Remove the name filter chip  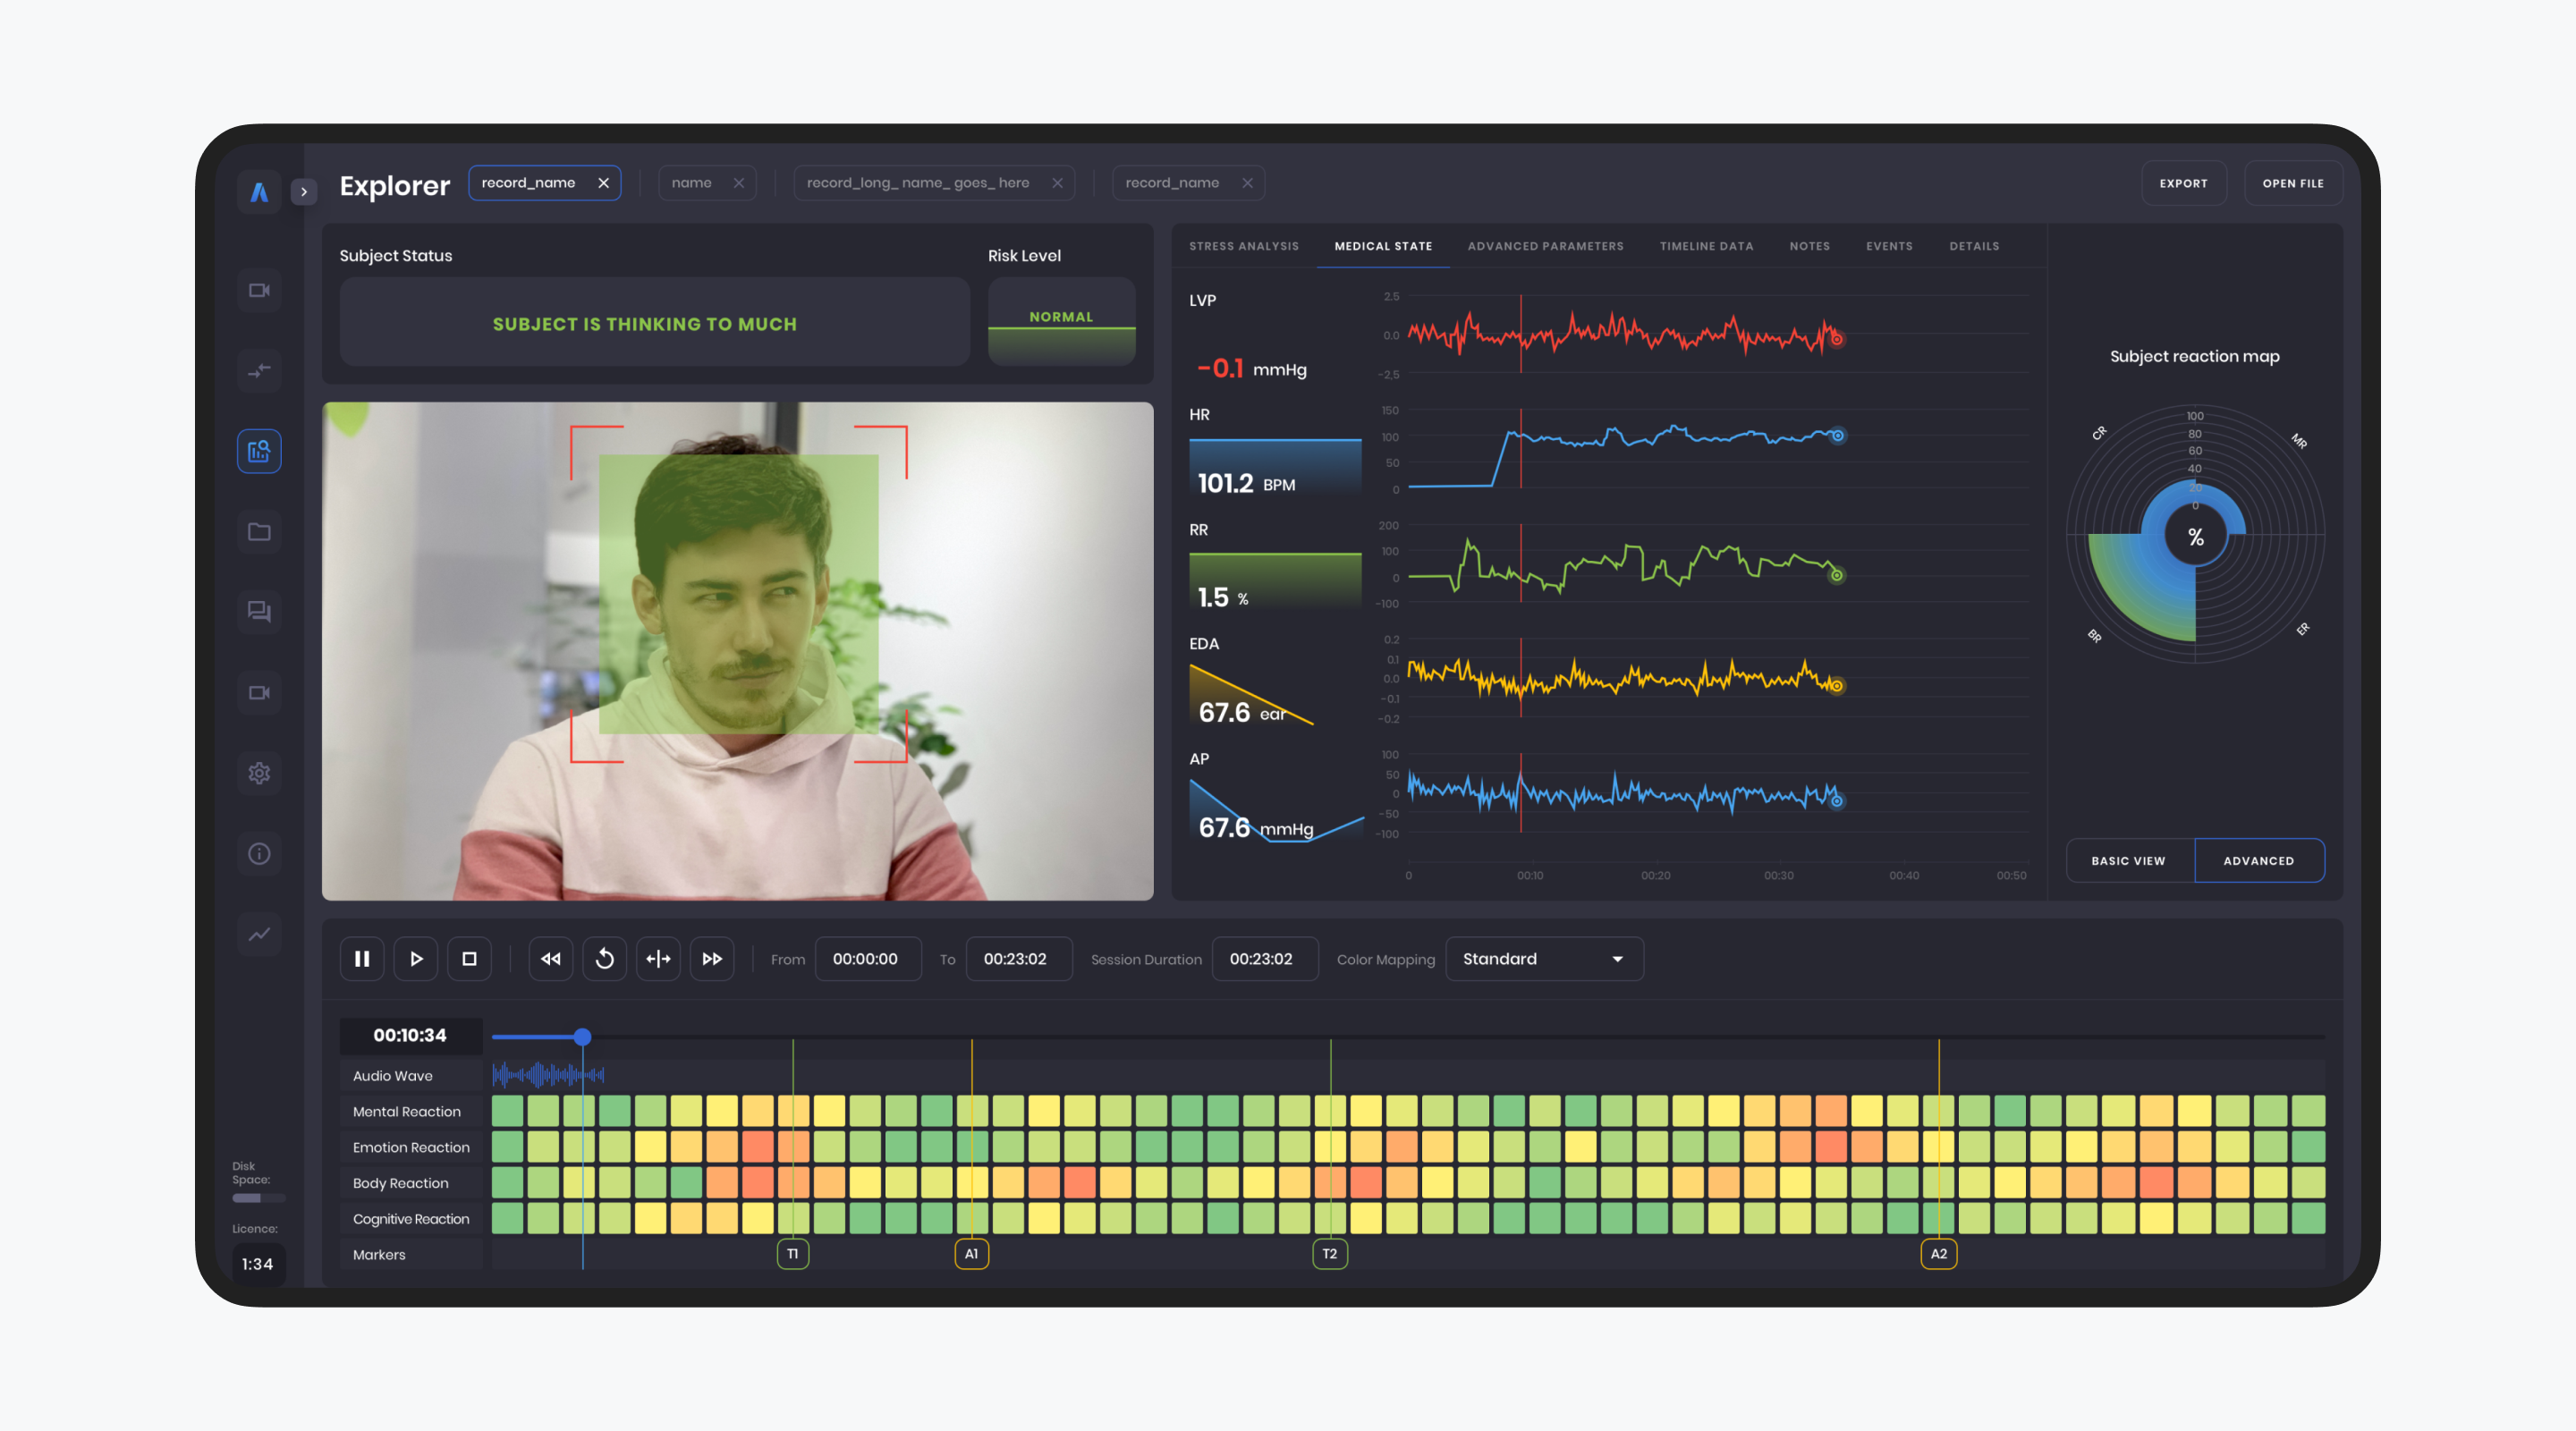point(739,182)
